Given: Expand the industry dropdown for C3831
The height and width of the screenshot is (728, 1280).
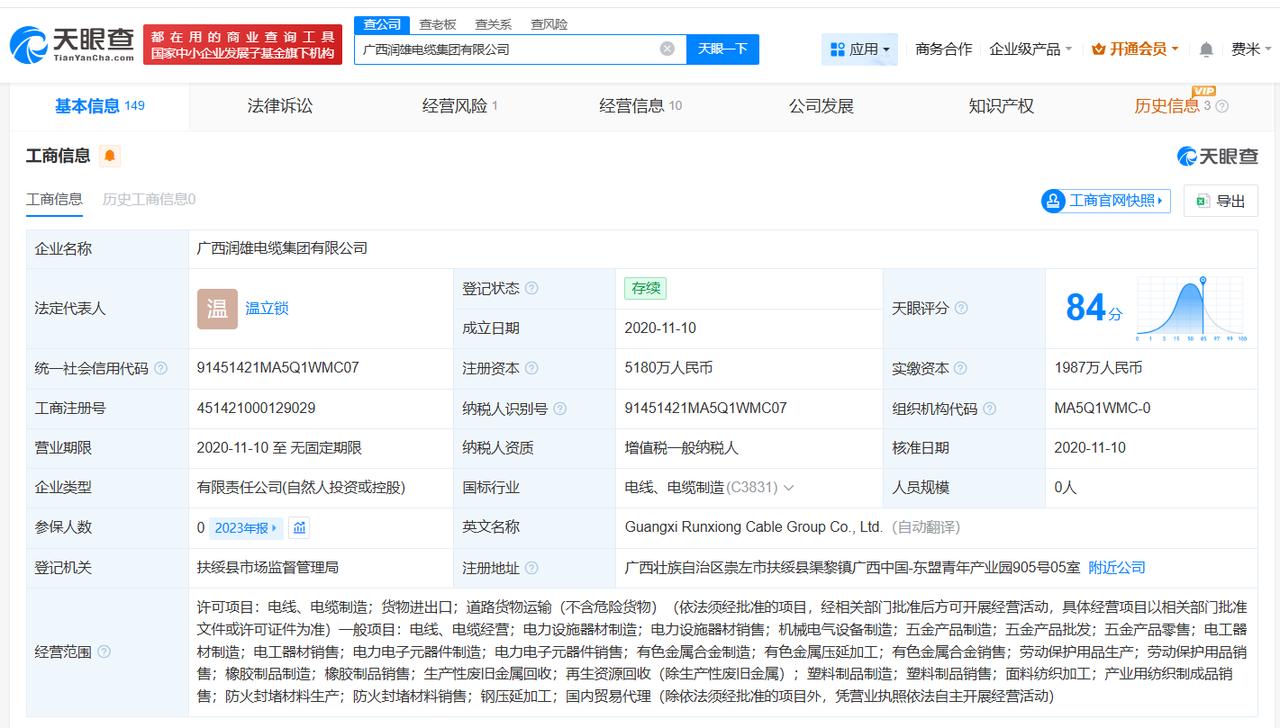Looking at the screenshot, I should 790,487.
